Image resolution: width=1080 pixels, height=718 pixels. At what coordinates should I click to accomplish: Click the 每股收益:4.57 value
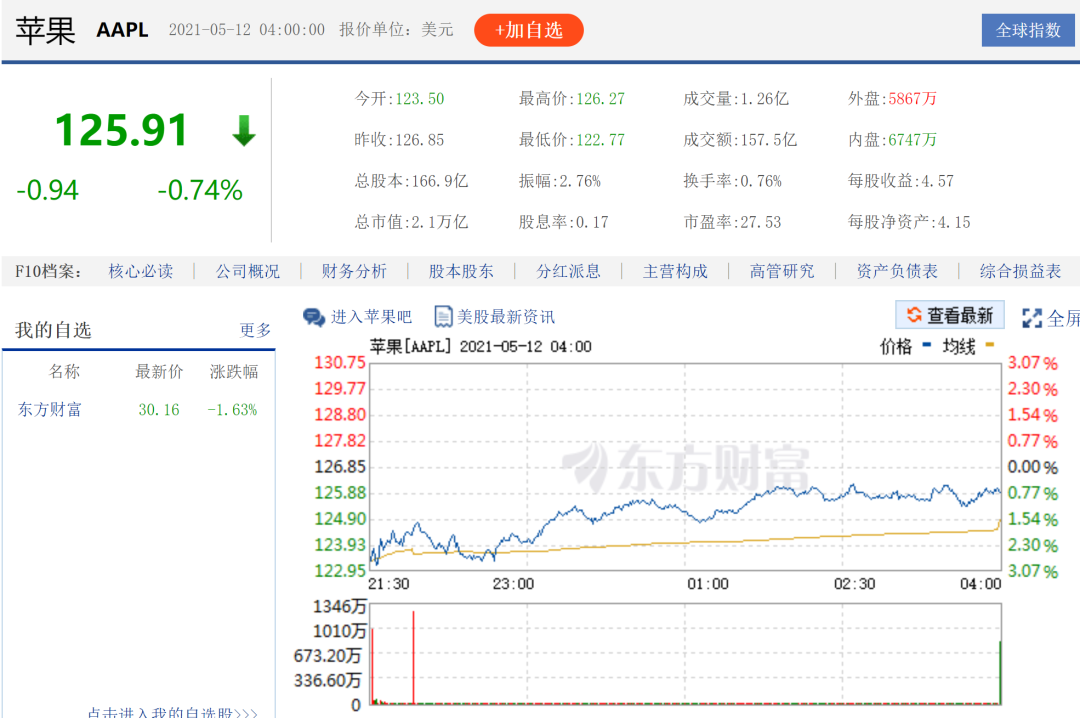tap(901, 181)
